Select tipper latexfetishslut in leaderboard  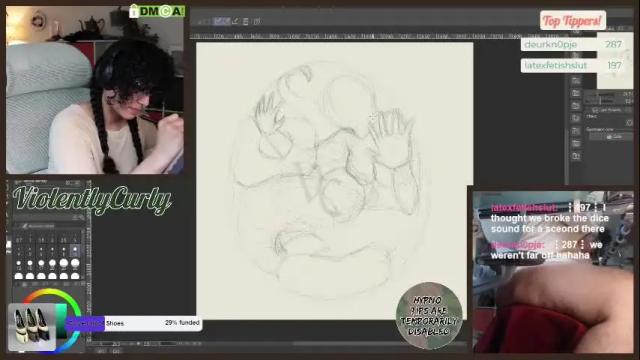556,65
